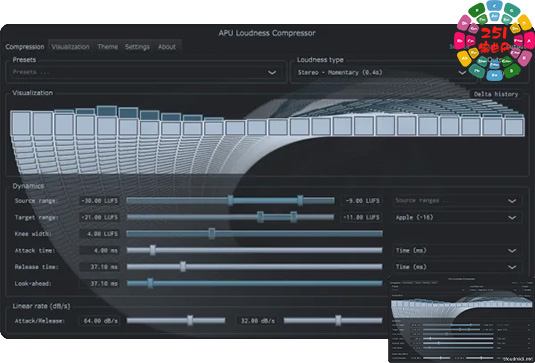This screenshot has height=363, width=535.
Task: Expand the Source ranges dropdown
Action: coord(457,201)
